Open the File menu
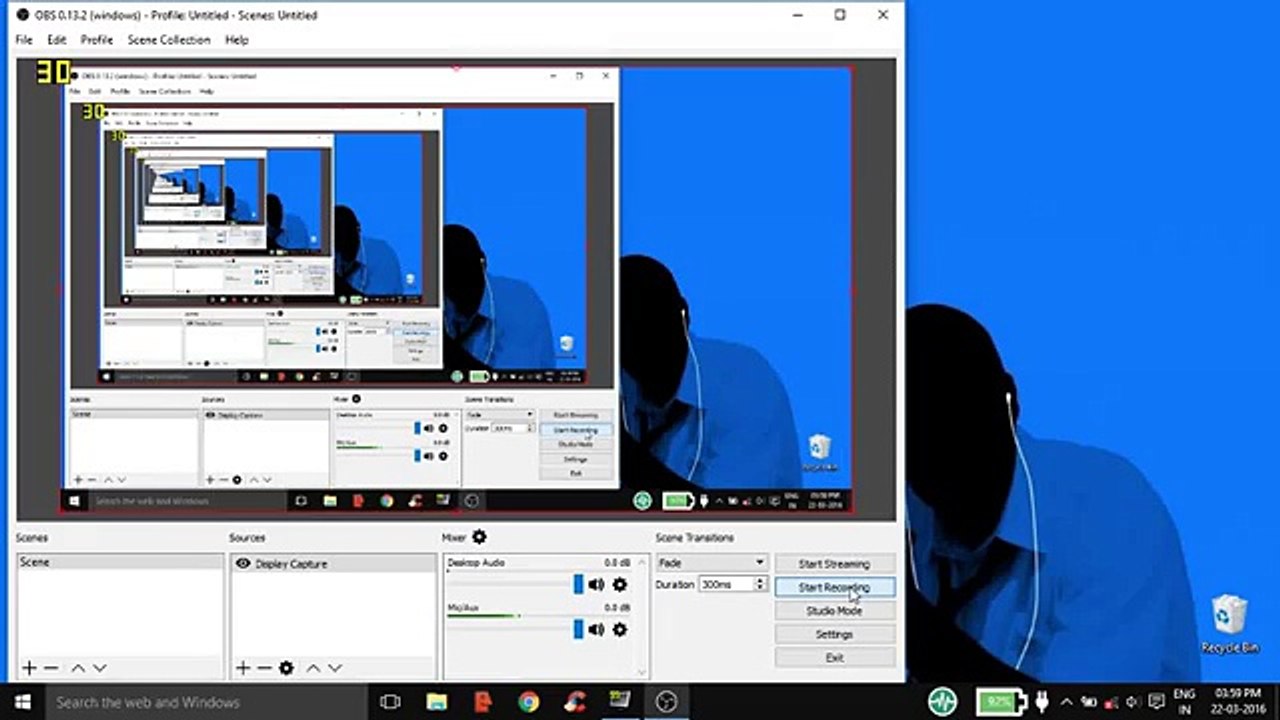Screen dimensions: 1280x720 coord(24,40)
